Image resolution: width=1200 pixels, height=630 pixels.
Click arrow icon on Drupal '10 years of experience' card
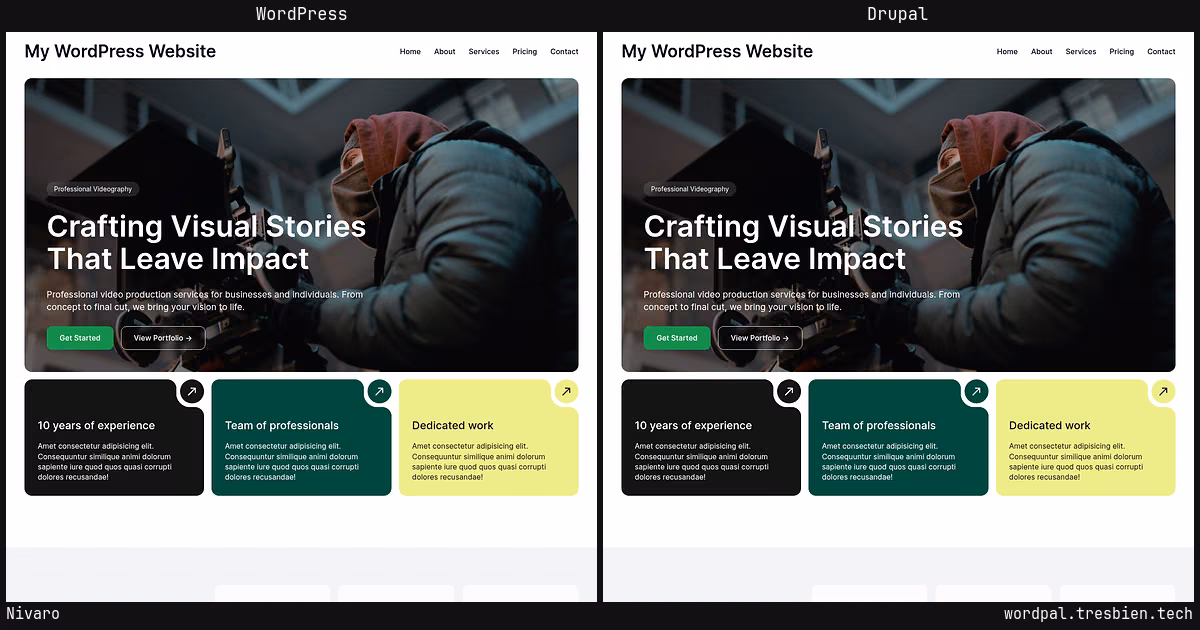[x=789, y=391]
